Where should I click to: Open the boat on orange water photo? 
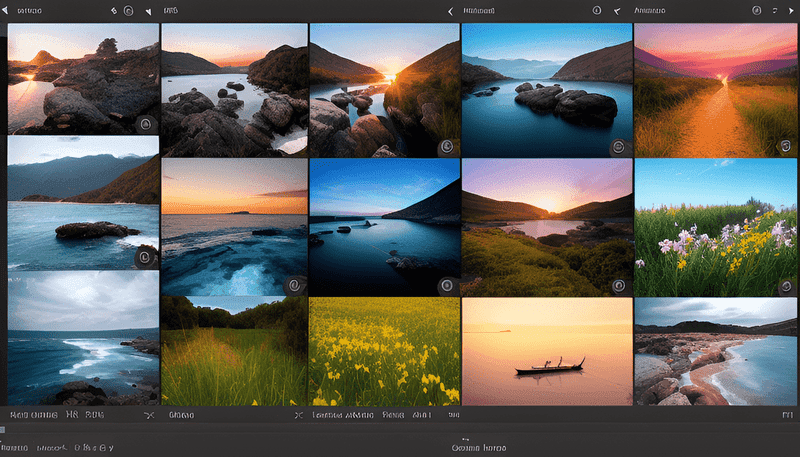(547, 351)
